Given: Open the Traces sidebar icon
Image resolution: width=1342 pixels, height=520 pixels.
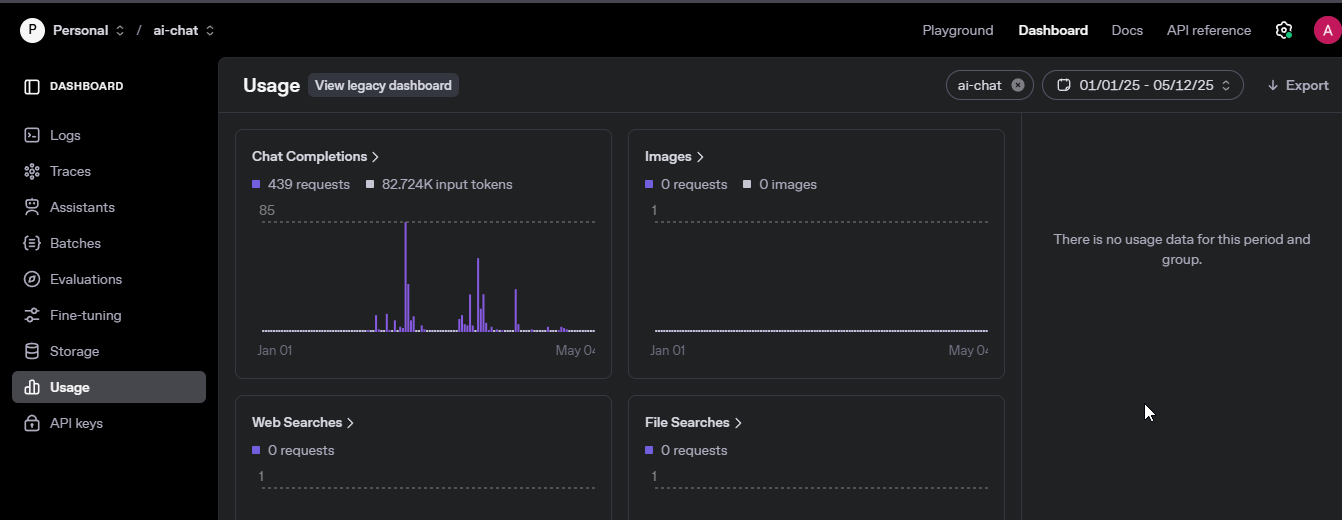Looking at the screenshot, I should click(32, 171).
